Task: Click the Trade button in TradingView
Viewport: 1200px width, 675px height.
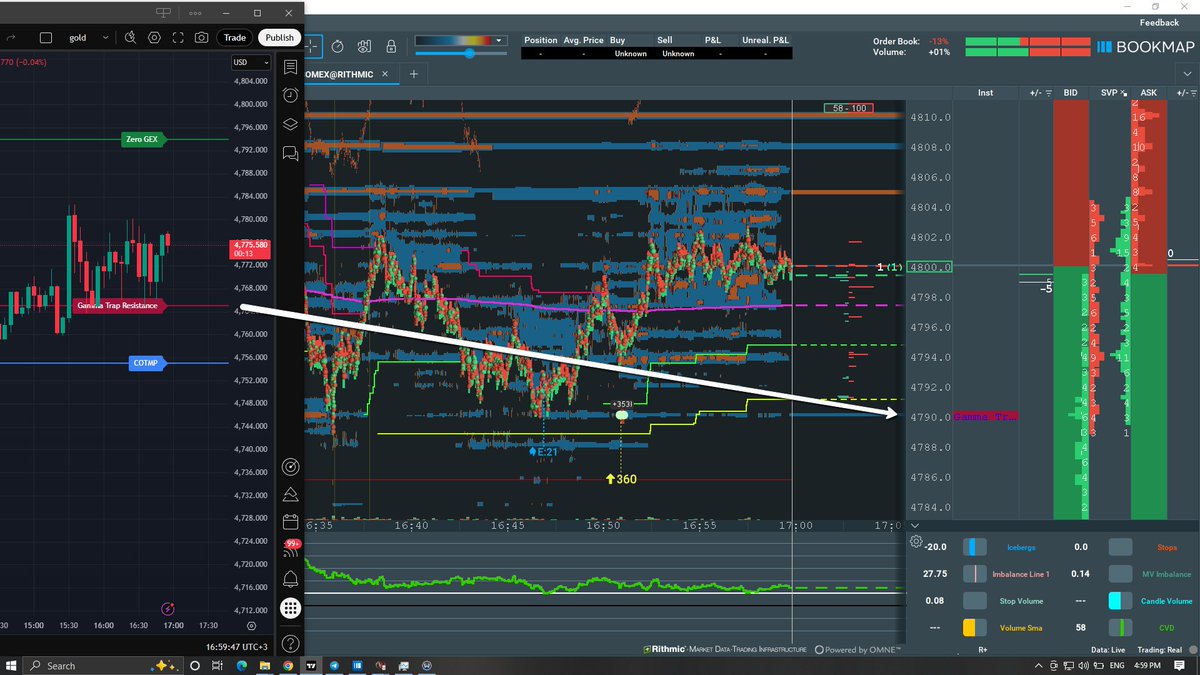Action: click(x=235, y=37)
